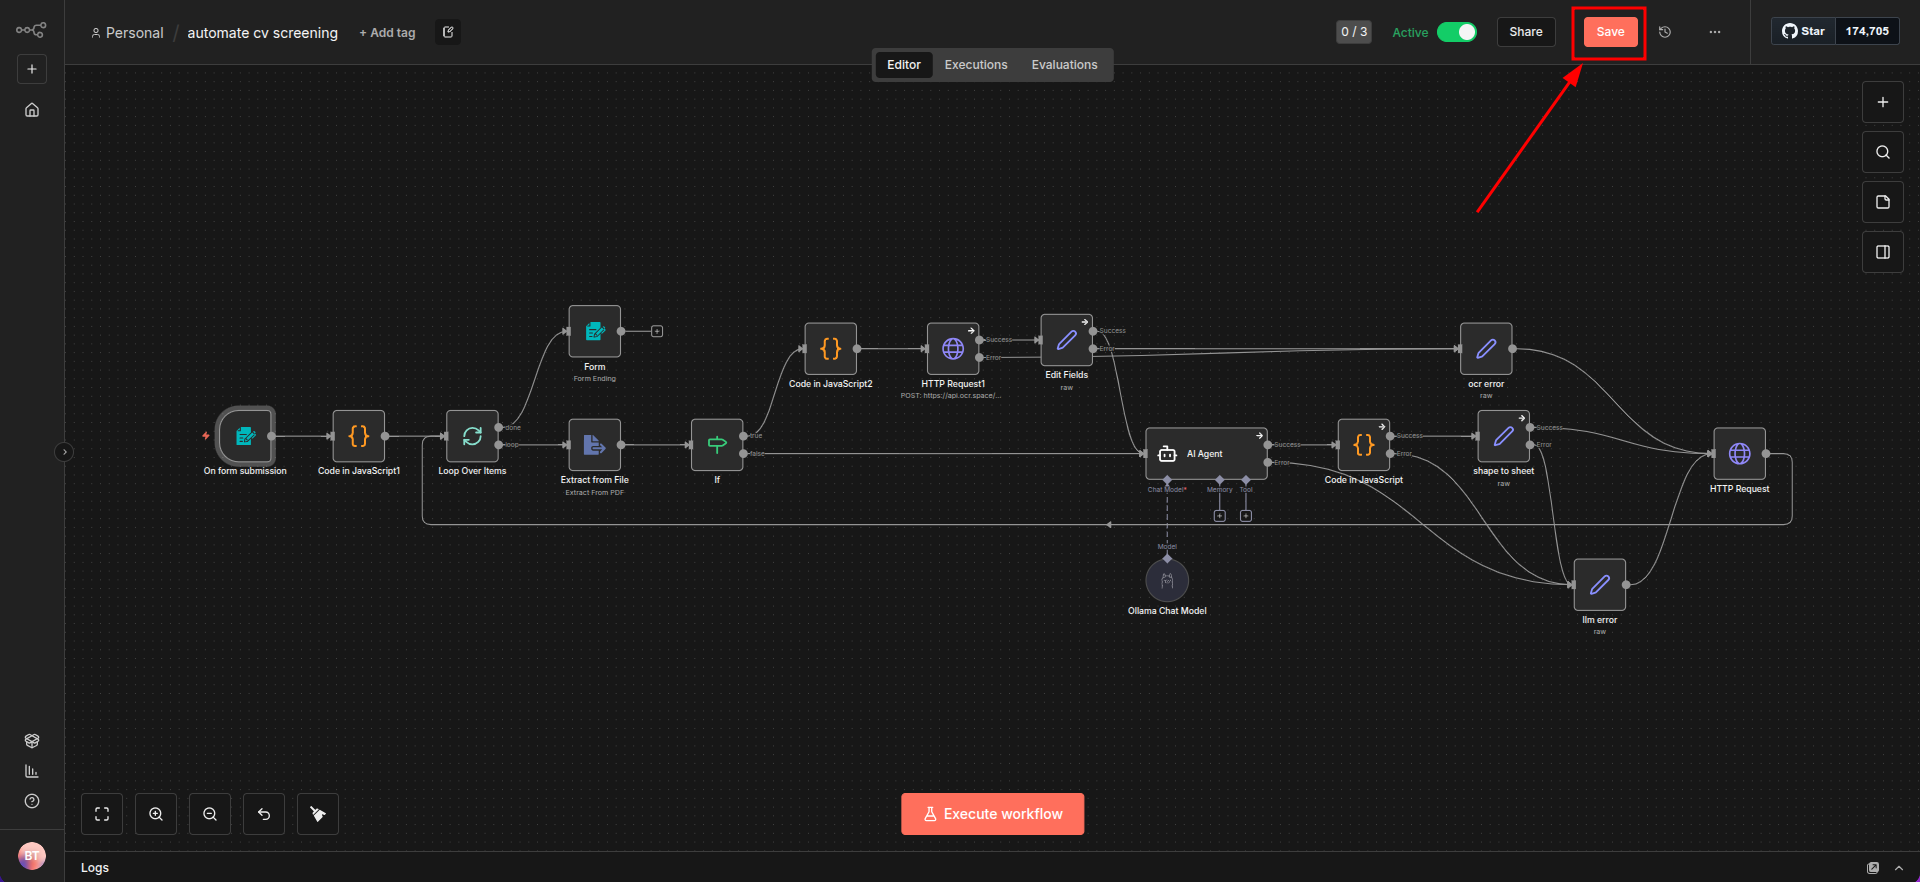1920x882 pixels.
Task: Click the tidy up nodes icon
Action: point(318,814)
